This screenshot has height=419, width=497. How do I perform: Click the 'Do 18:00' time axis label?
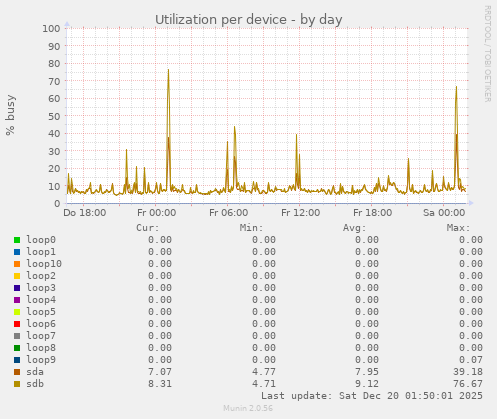[x=85, y=213]
